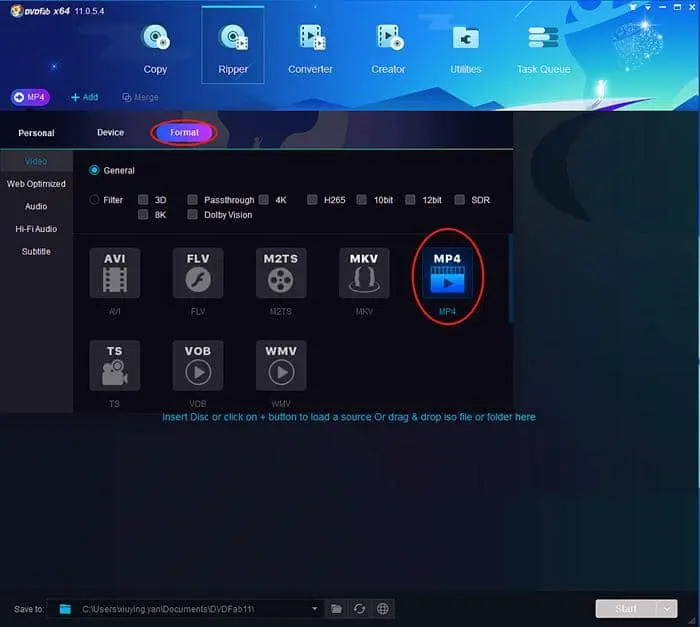Screen dimensions: 700x627
Task: Browse output folder with folder icon
Action: (336, 609)
